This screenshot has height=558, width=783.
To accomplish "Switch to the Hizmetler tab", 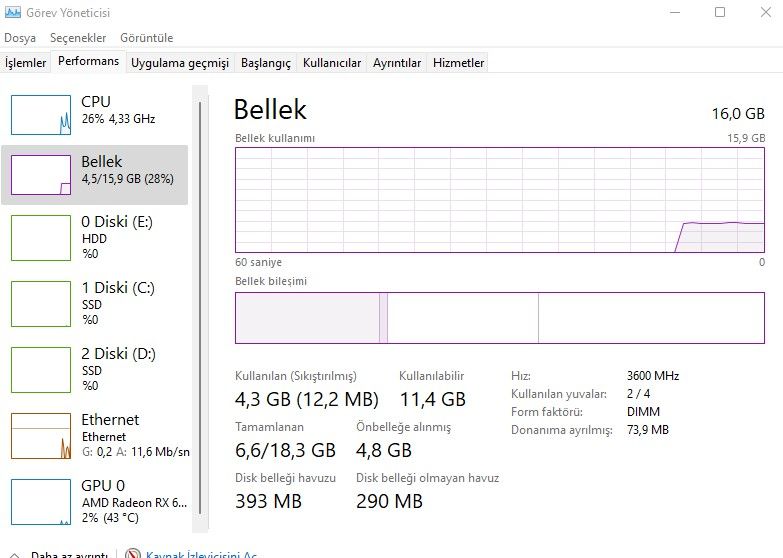I will tap(458, 63).
